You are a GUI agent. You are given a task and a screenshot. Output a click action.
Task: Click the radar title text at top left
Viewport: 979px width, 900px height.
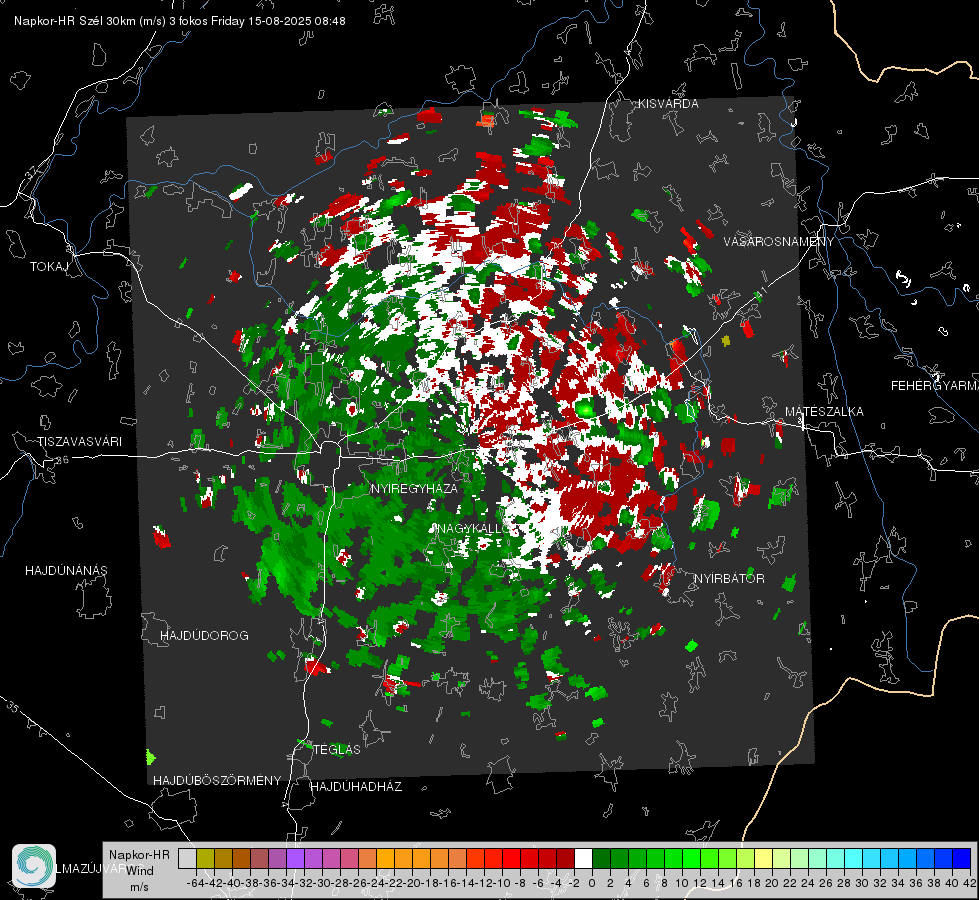click(x=180, y=21)
